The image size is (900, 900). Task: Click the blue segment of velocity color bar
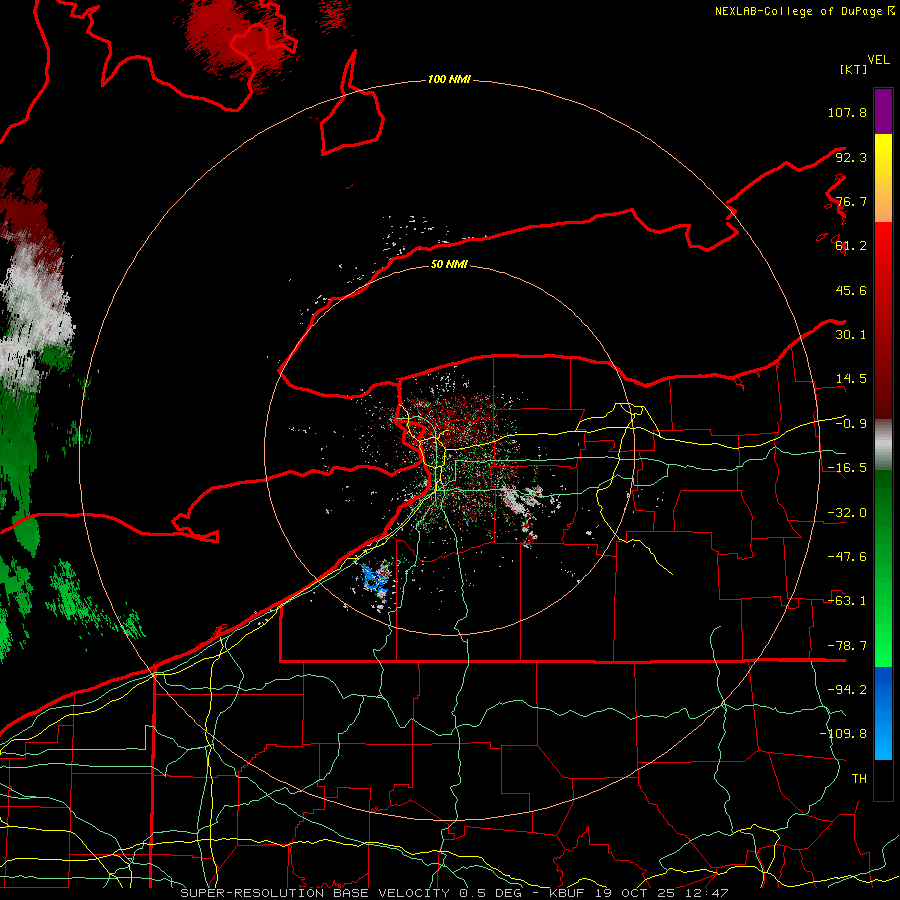point(883,713)
